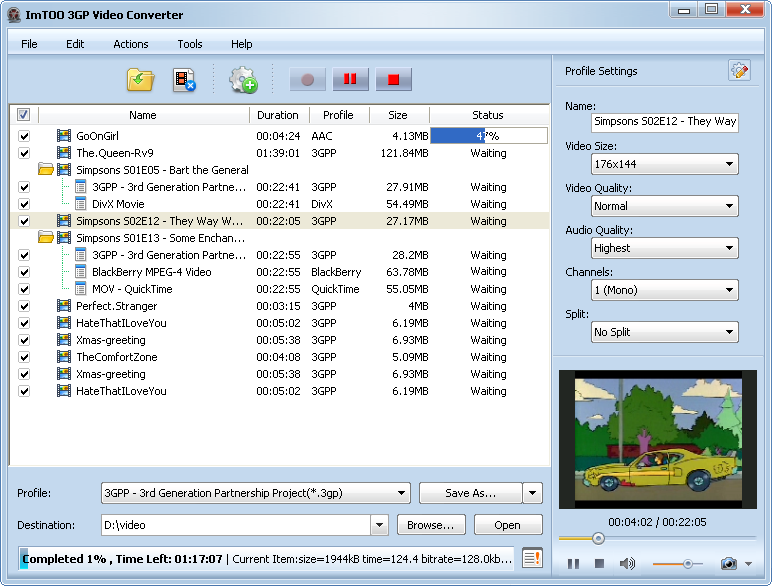The height and width of the screenshot is (586, 772).
Task: Click the document icon next to MOV - QuickTime
Action: click(x=81, y=289)
